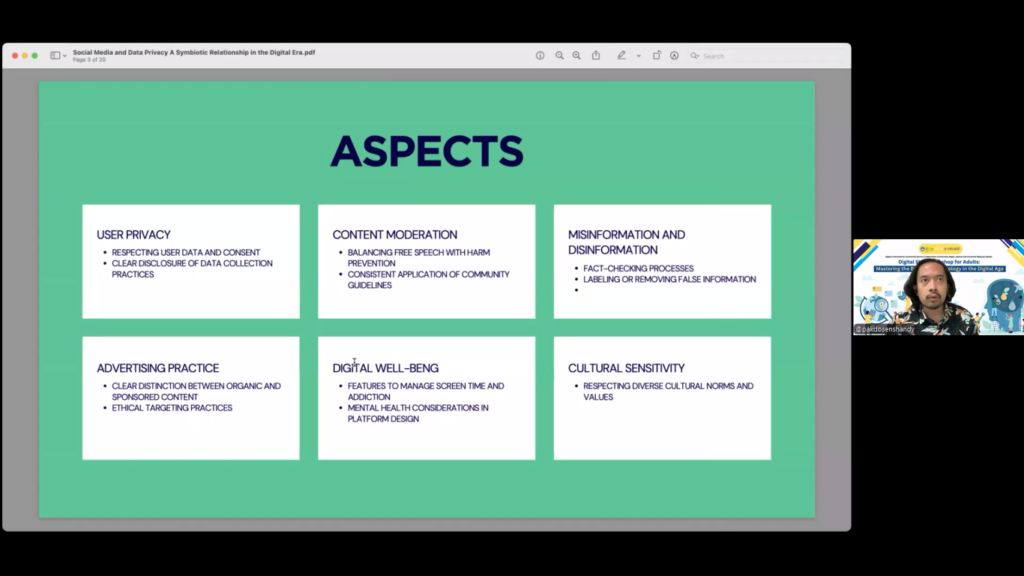Zoom out using the minus magnifier icon

click(559, 56)
